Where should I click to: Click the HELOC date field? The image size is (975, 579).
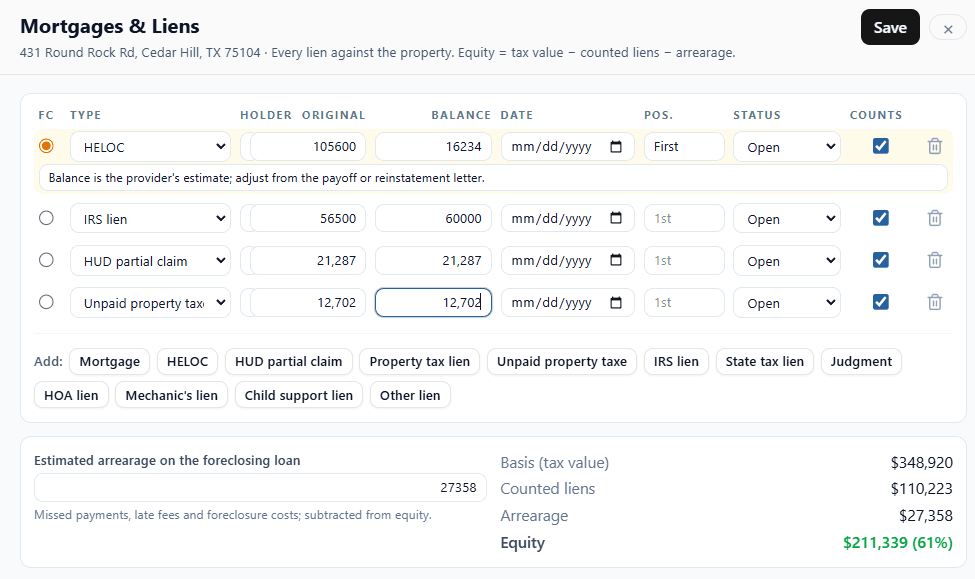tap(568, 147)
